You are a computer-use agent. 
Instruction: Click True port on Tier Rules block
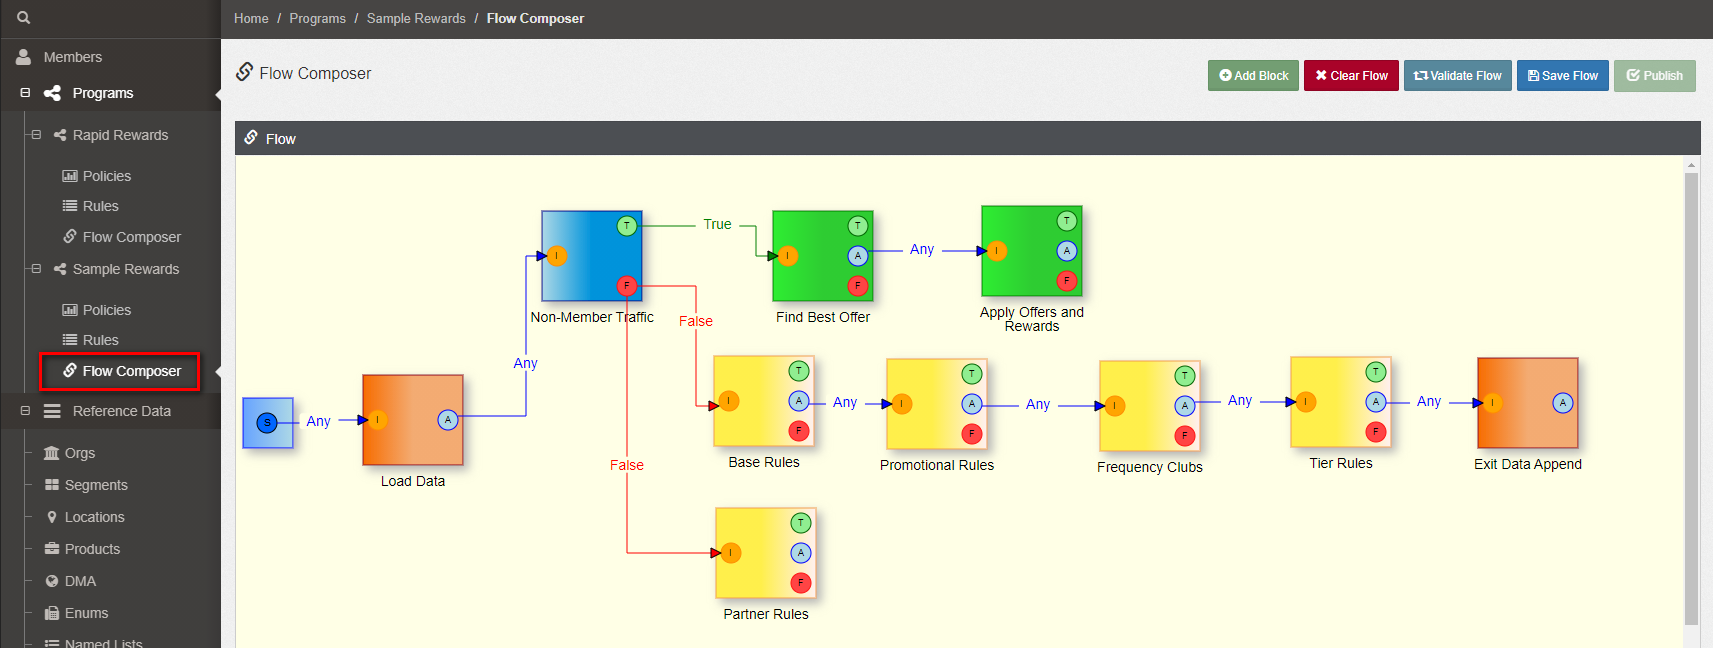(1375, 372)
